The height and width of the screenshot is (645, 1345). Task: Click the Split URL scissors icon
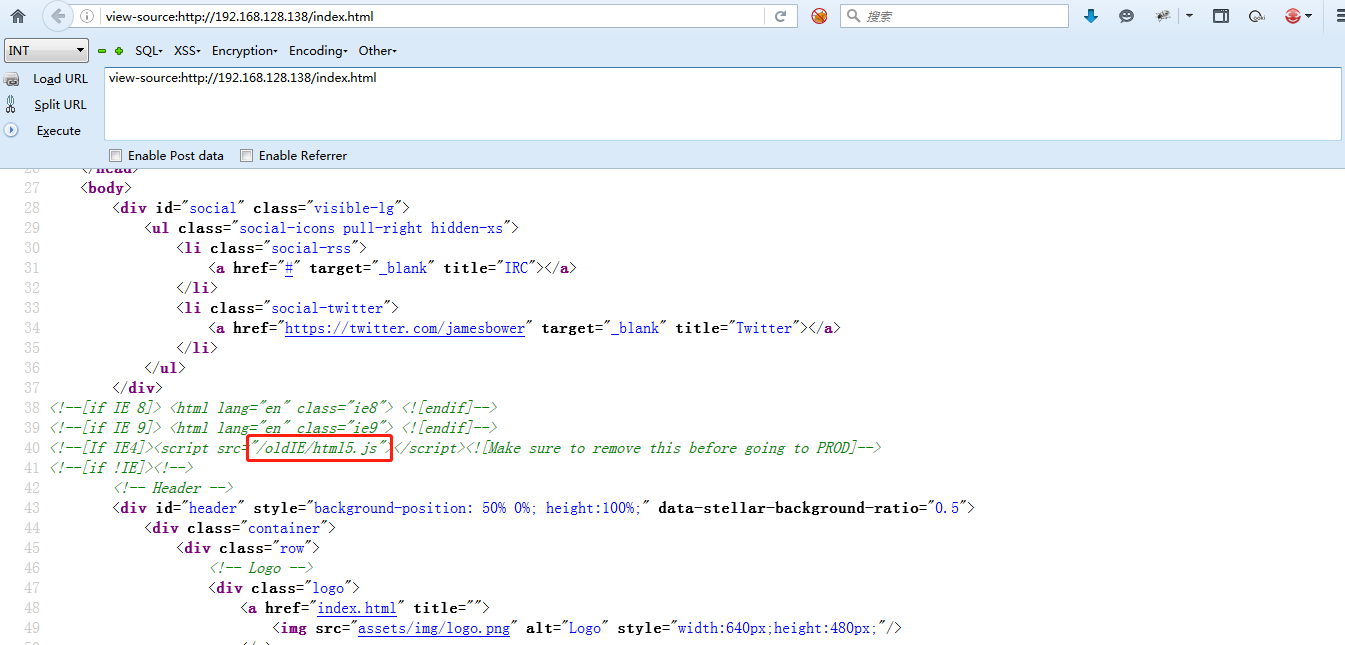pyautogui.click(x=11, y=104)
